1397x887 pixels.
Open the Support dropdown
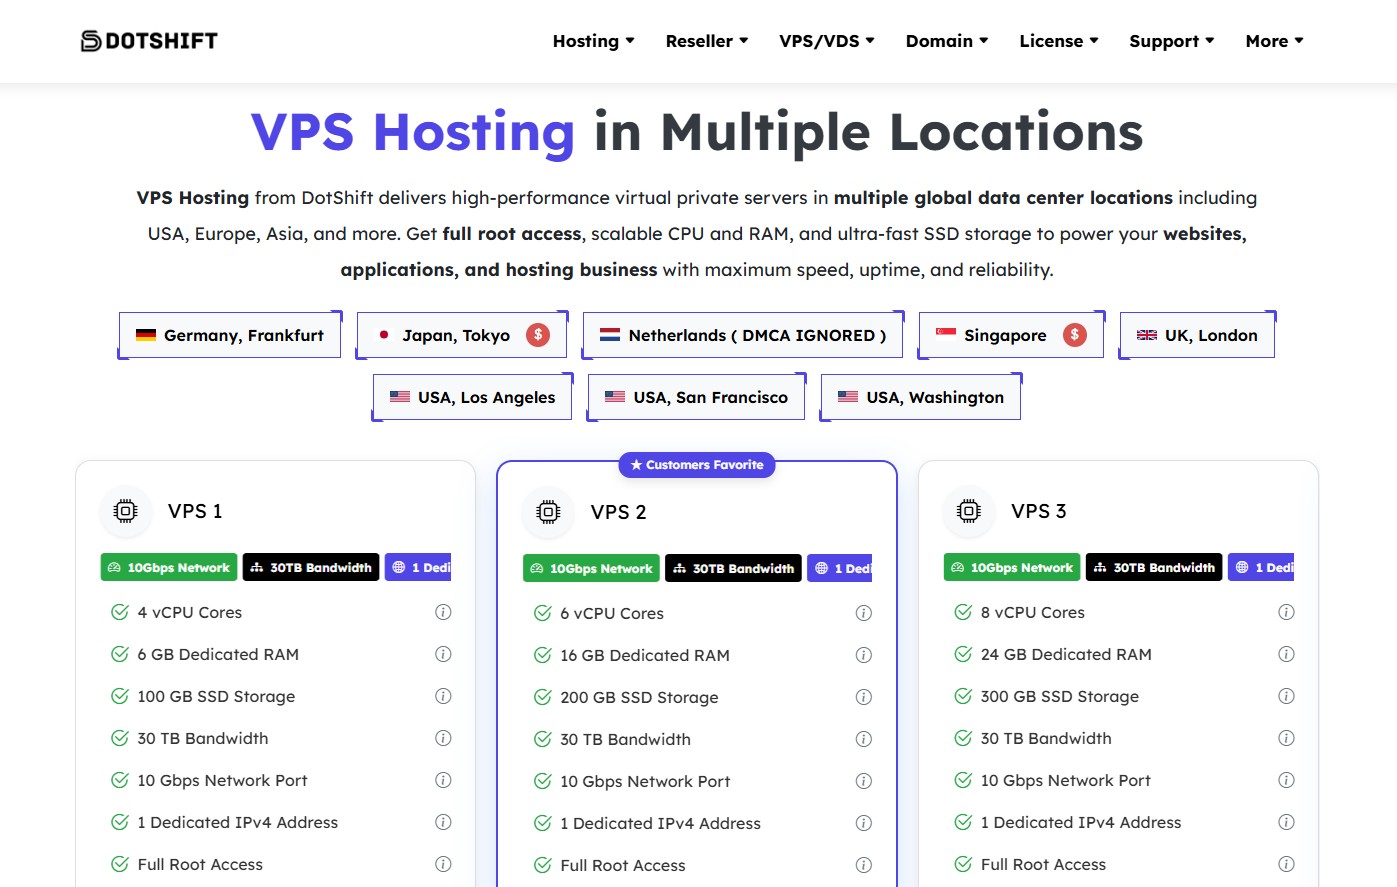click(x=1172, y=41)
